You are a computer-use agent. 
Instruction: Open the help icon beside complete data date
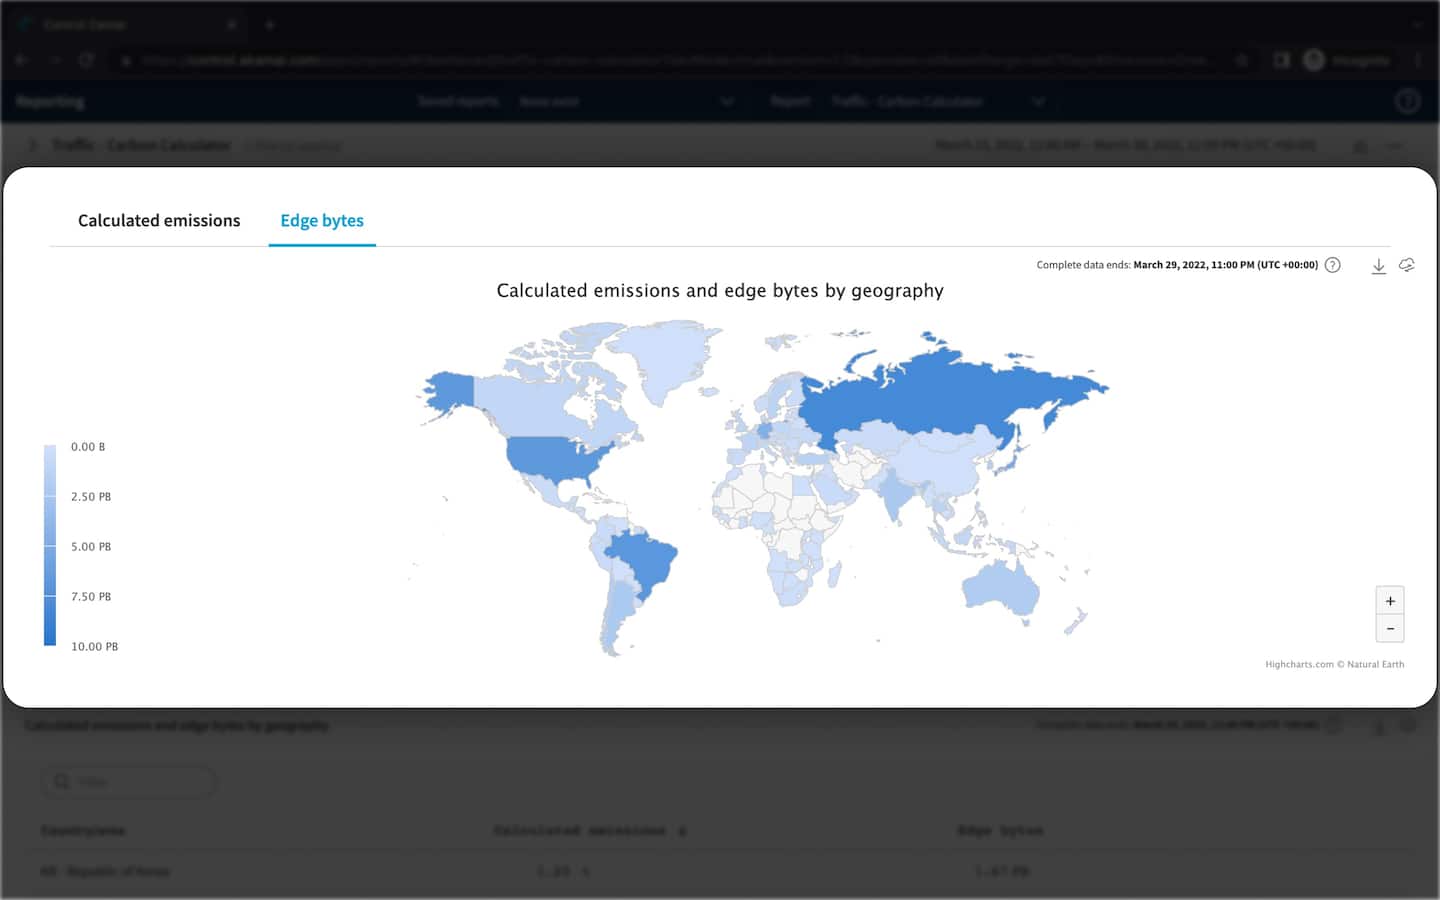(x=1332, y=266)
